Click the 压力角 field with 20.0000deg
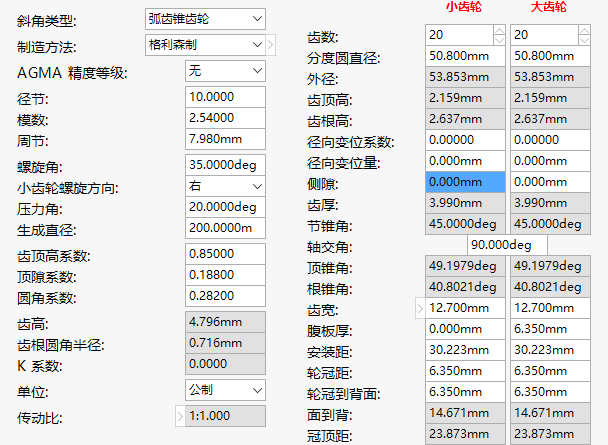This screenshot has height=445, width=608. [225, 207]
